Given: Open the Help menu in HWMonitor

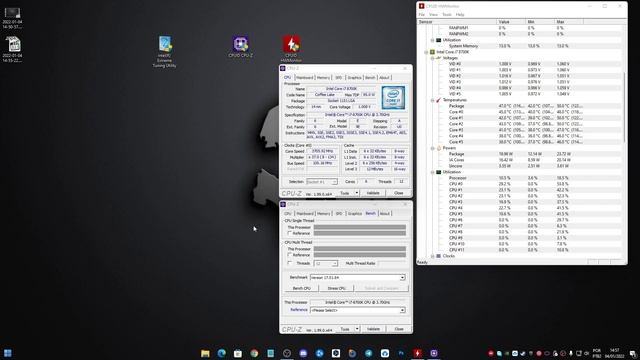Looking at the screenshot, I should click(x=460, y=15).
